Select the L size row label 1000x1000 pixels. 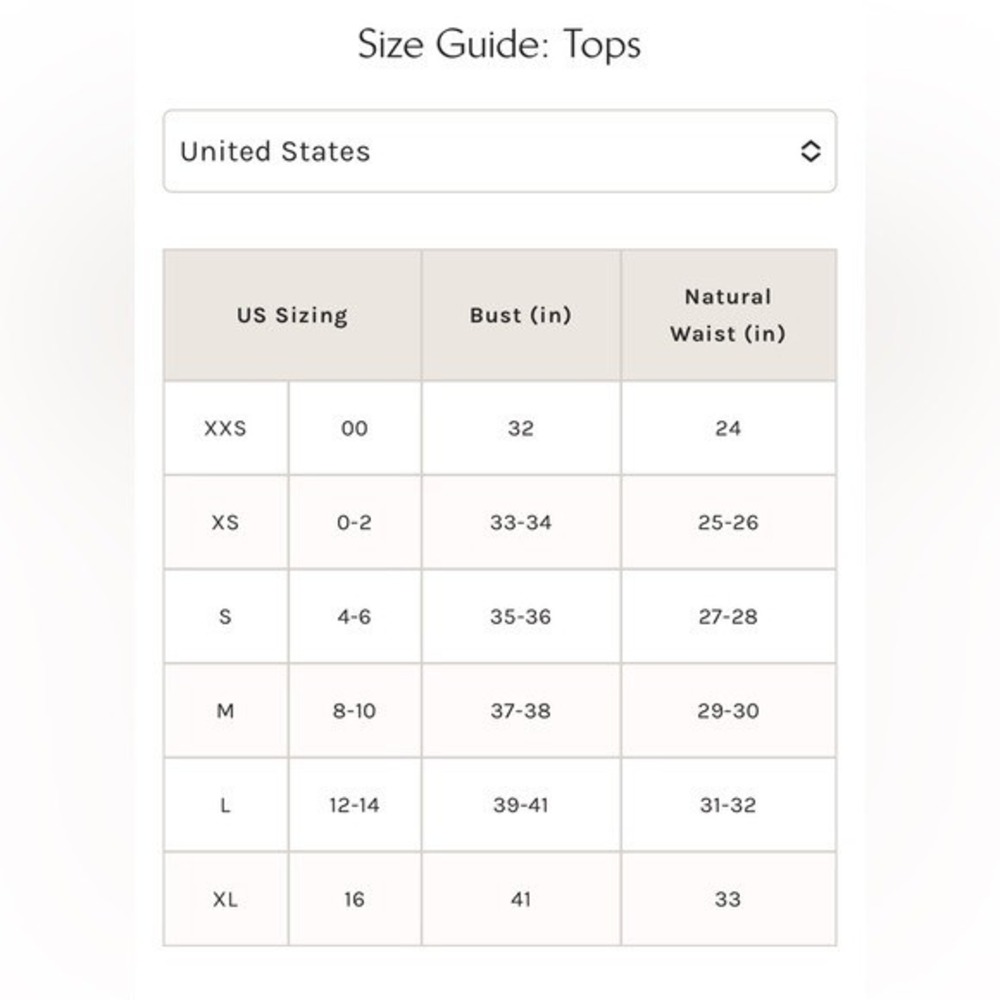(226, 805)
